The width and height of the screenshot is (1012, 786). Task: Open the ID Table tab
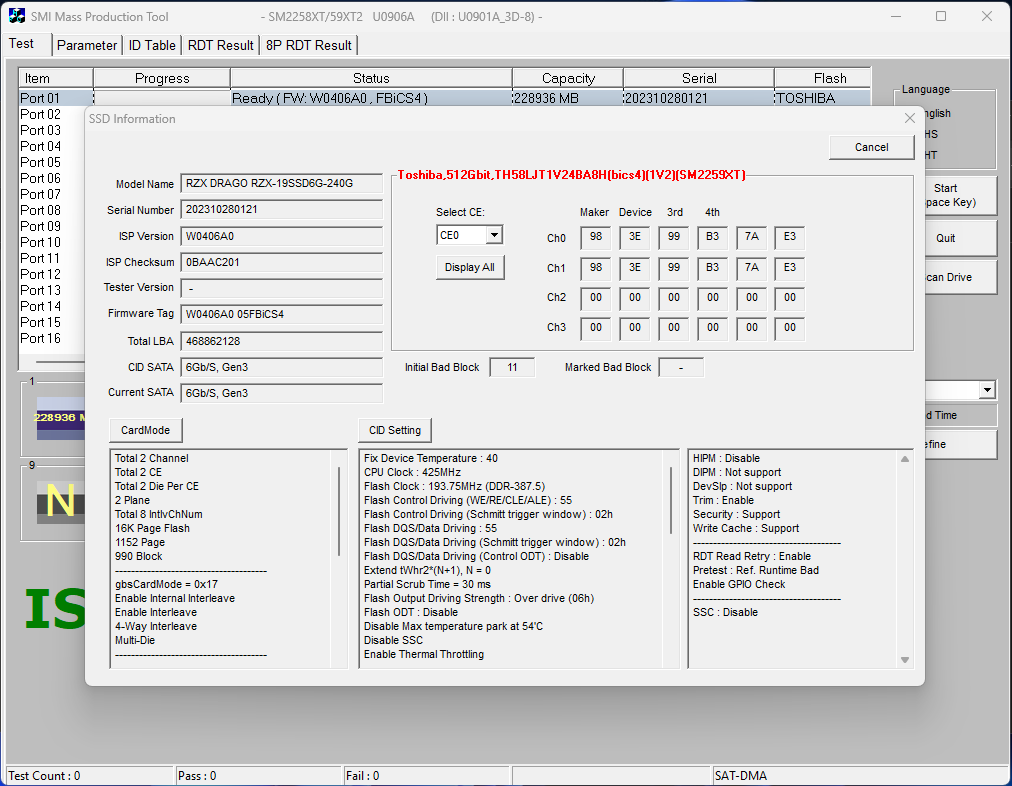[152, 45]
